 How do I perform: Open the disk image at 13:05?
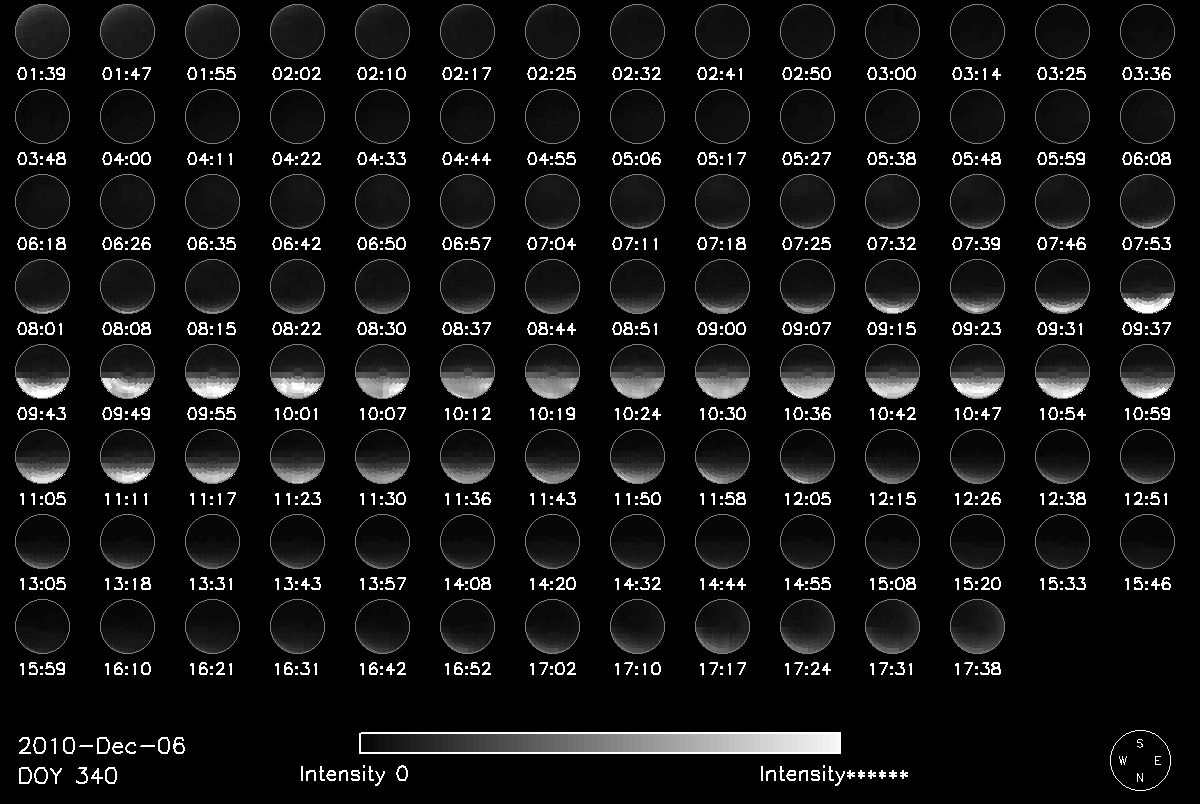click(43, 544)
